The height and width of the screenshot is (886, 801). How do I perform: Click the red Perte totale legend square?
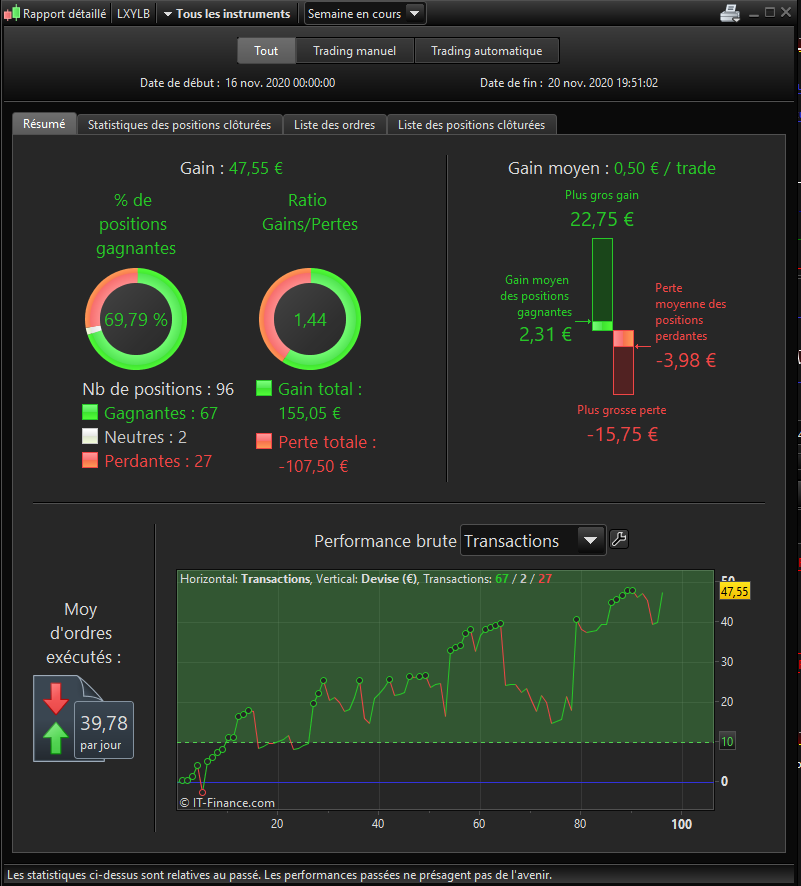pyautogui.click(x=264, y=441)
